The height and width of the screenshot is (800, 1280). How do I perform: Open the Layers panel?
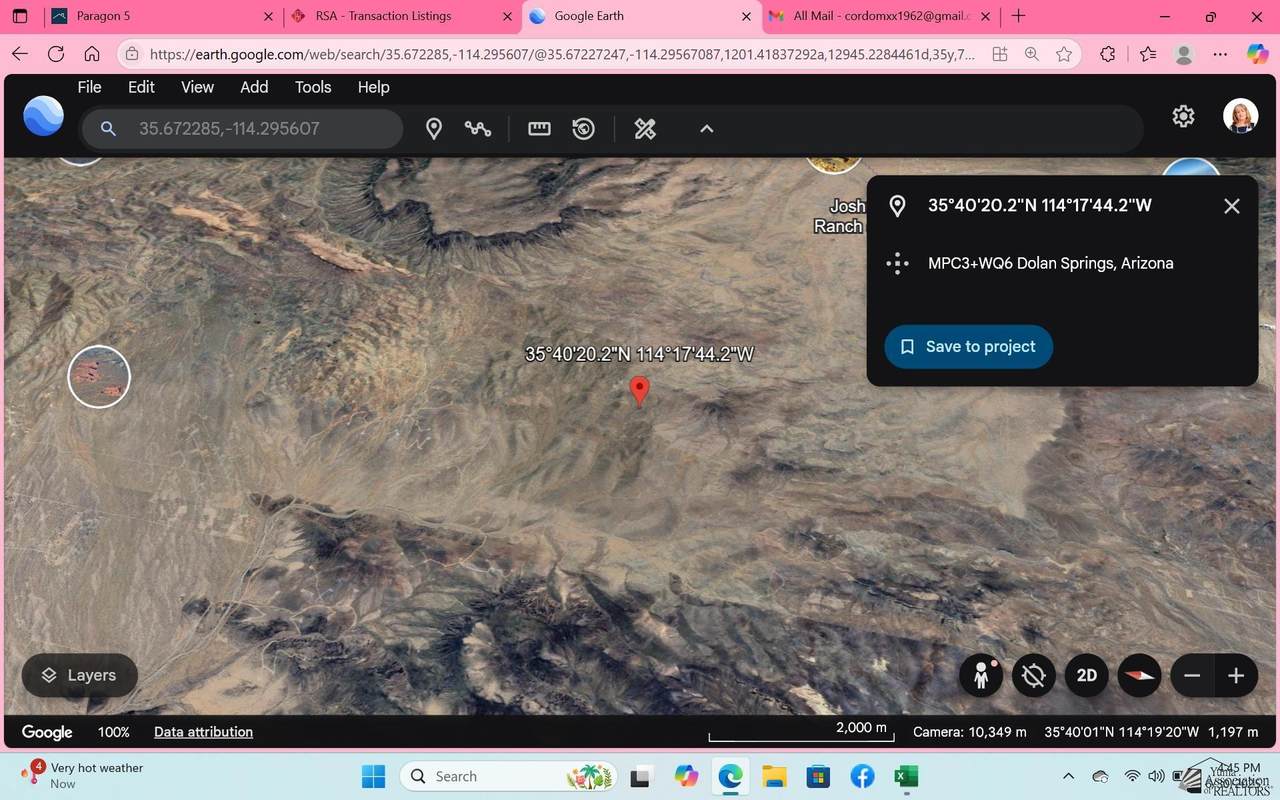[79, 675]
